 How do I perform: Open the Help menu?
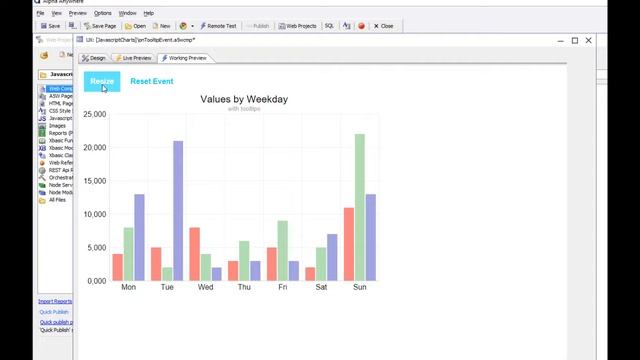point(149,13)
